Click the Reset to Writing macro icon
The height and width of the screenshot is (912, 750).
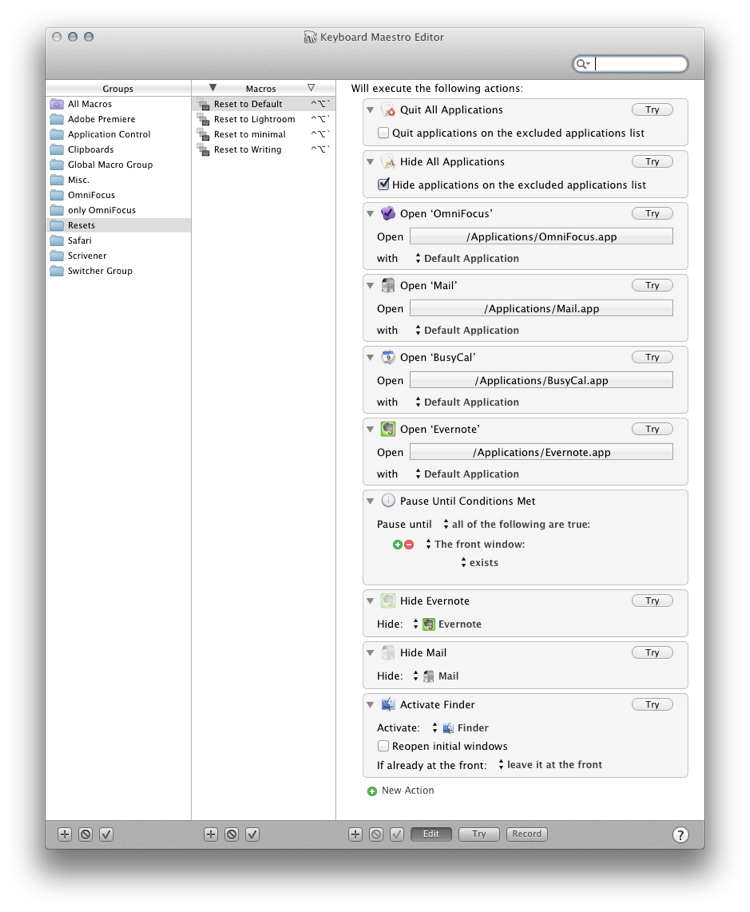coord(203,149)
